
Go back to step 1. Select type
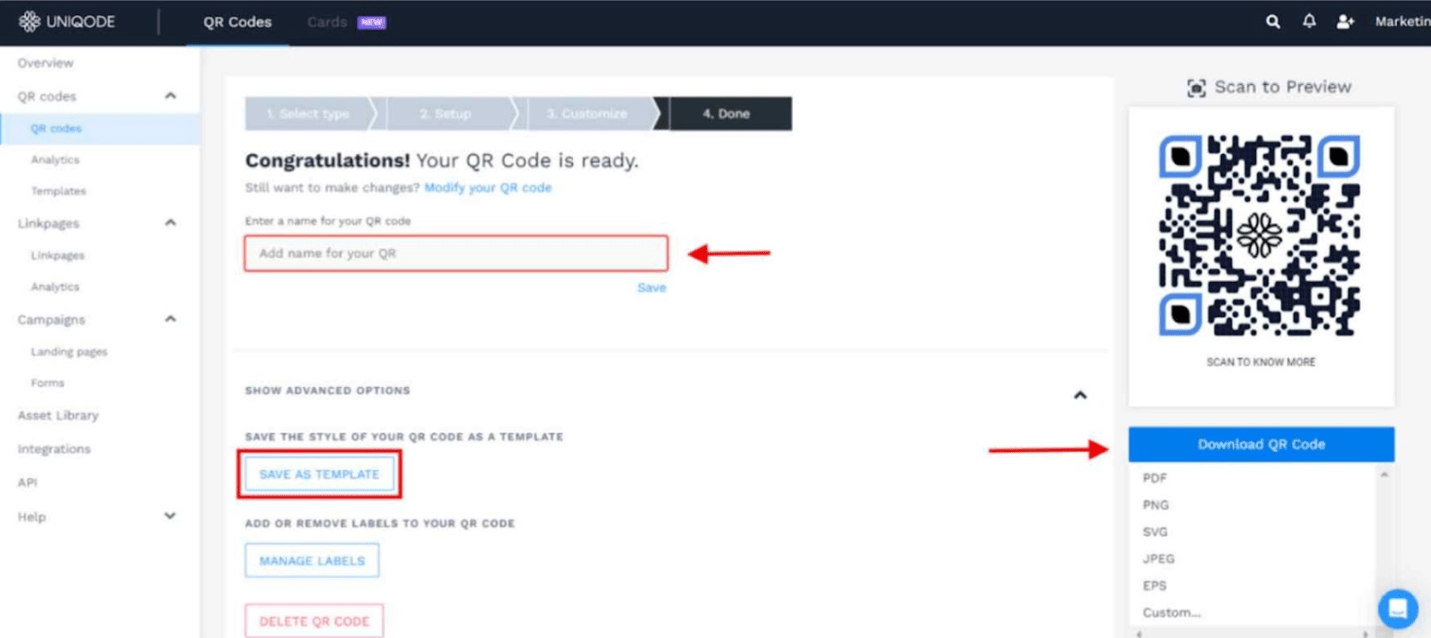[x=310, y=114]
